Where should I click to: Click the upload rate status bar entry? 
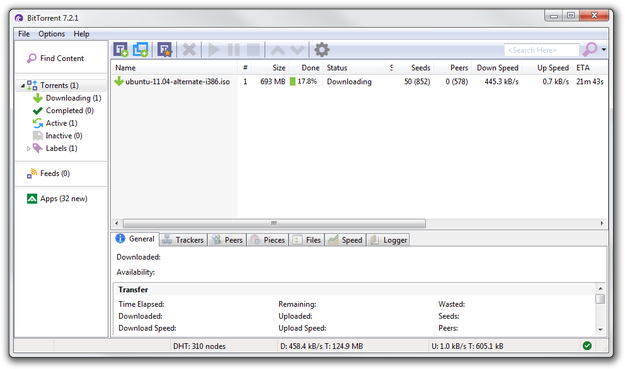point(467,346)
